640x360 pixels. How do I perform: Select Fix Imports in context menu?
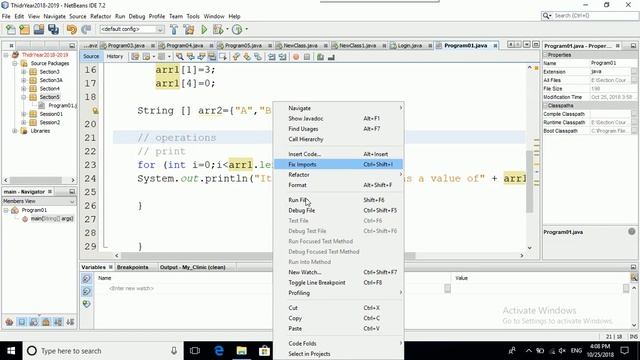(x=338, y=164)
